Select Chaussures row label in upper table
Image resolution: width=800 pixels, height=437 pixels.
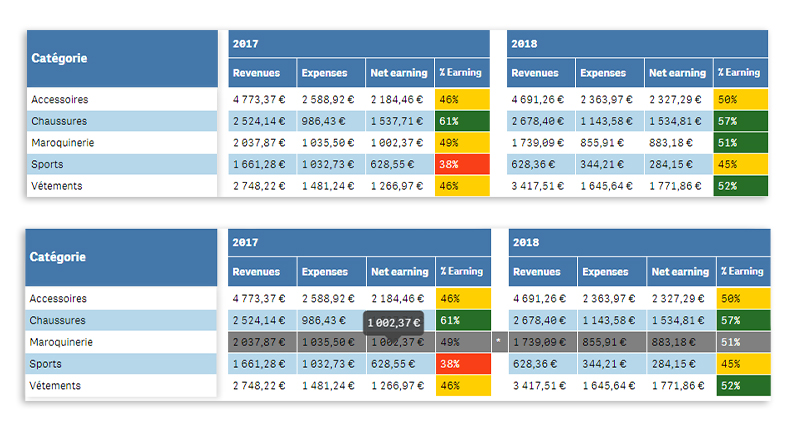122,121
